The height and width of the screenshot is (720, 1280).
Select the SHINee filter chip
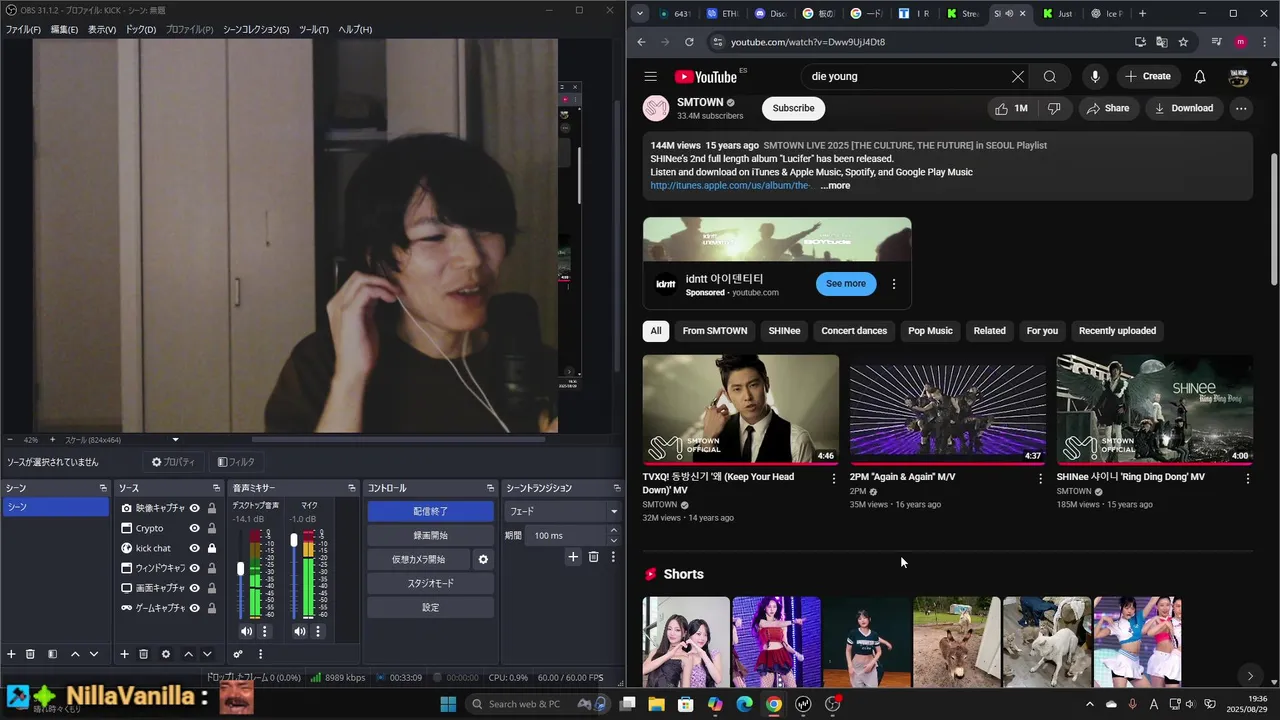(x=784, y=331)
